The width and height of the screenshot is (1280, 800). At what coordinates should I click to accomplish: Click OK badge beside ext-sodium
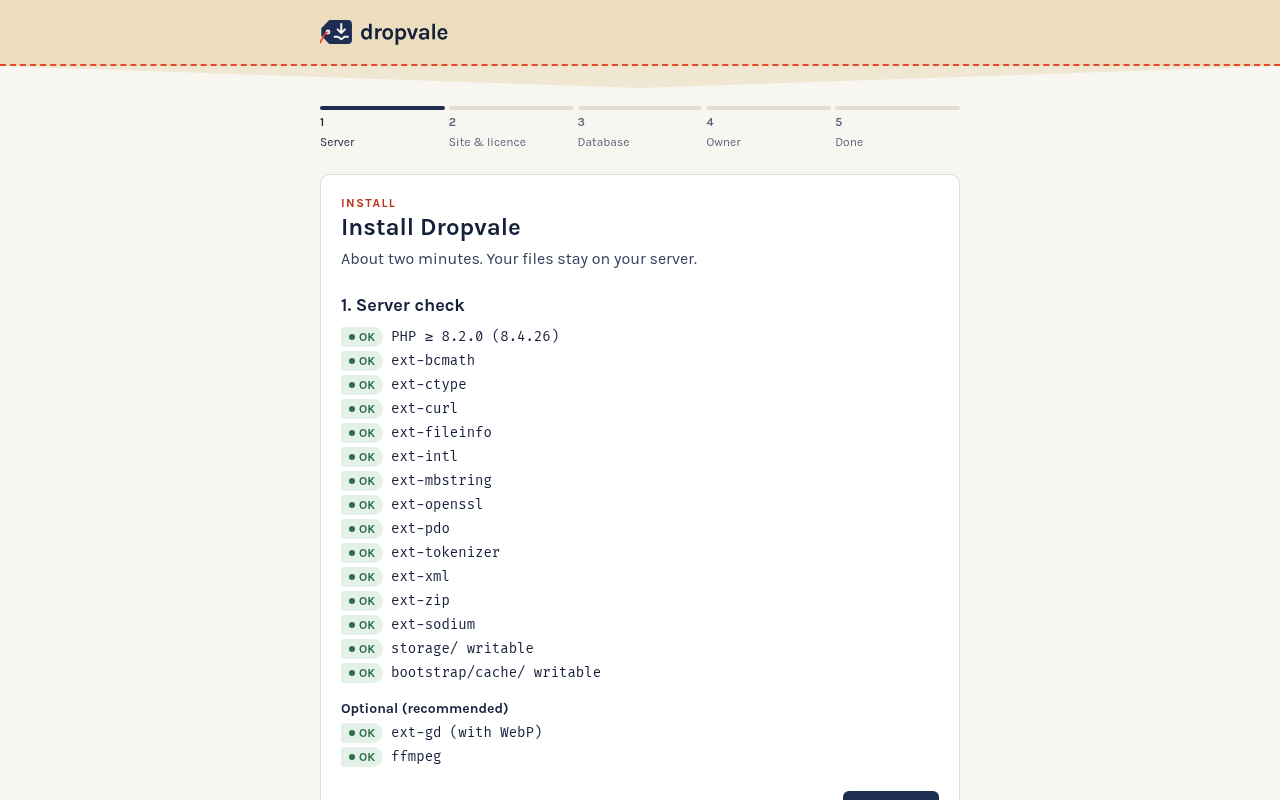362,625
